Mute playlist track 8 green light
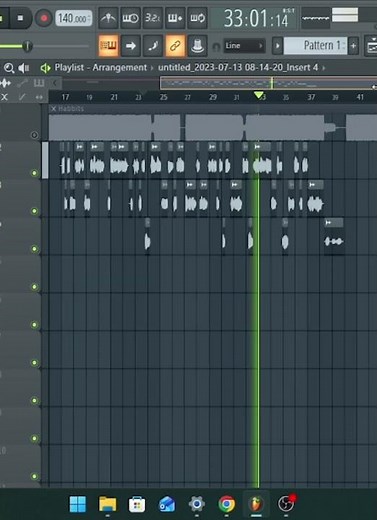 click(x=34, y=400)
